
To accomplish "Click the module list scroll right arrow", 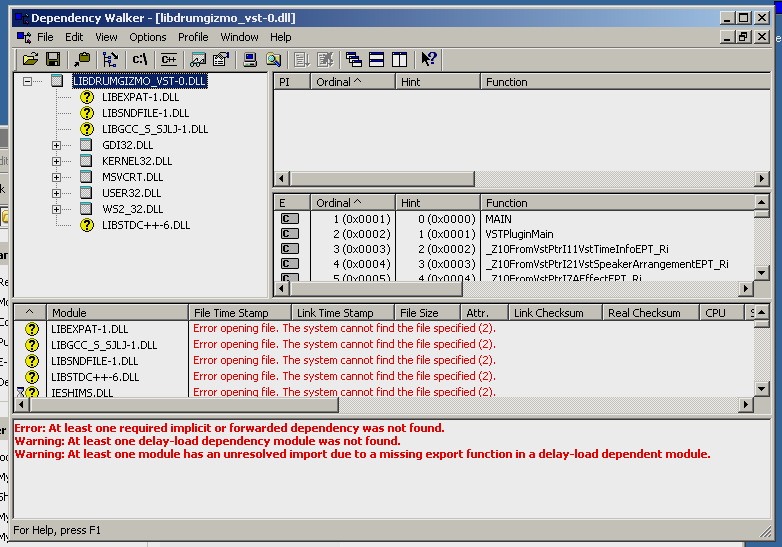I will pyautogui.click(x=745, y=404).
